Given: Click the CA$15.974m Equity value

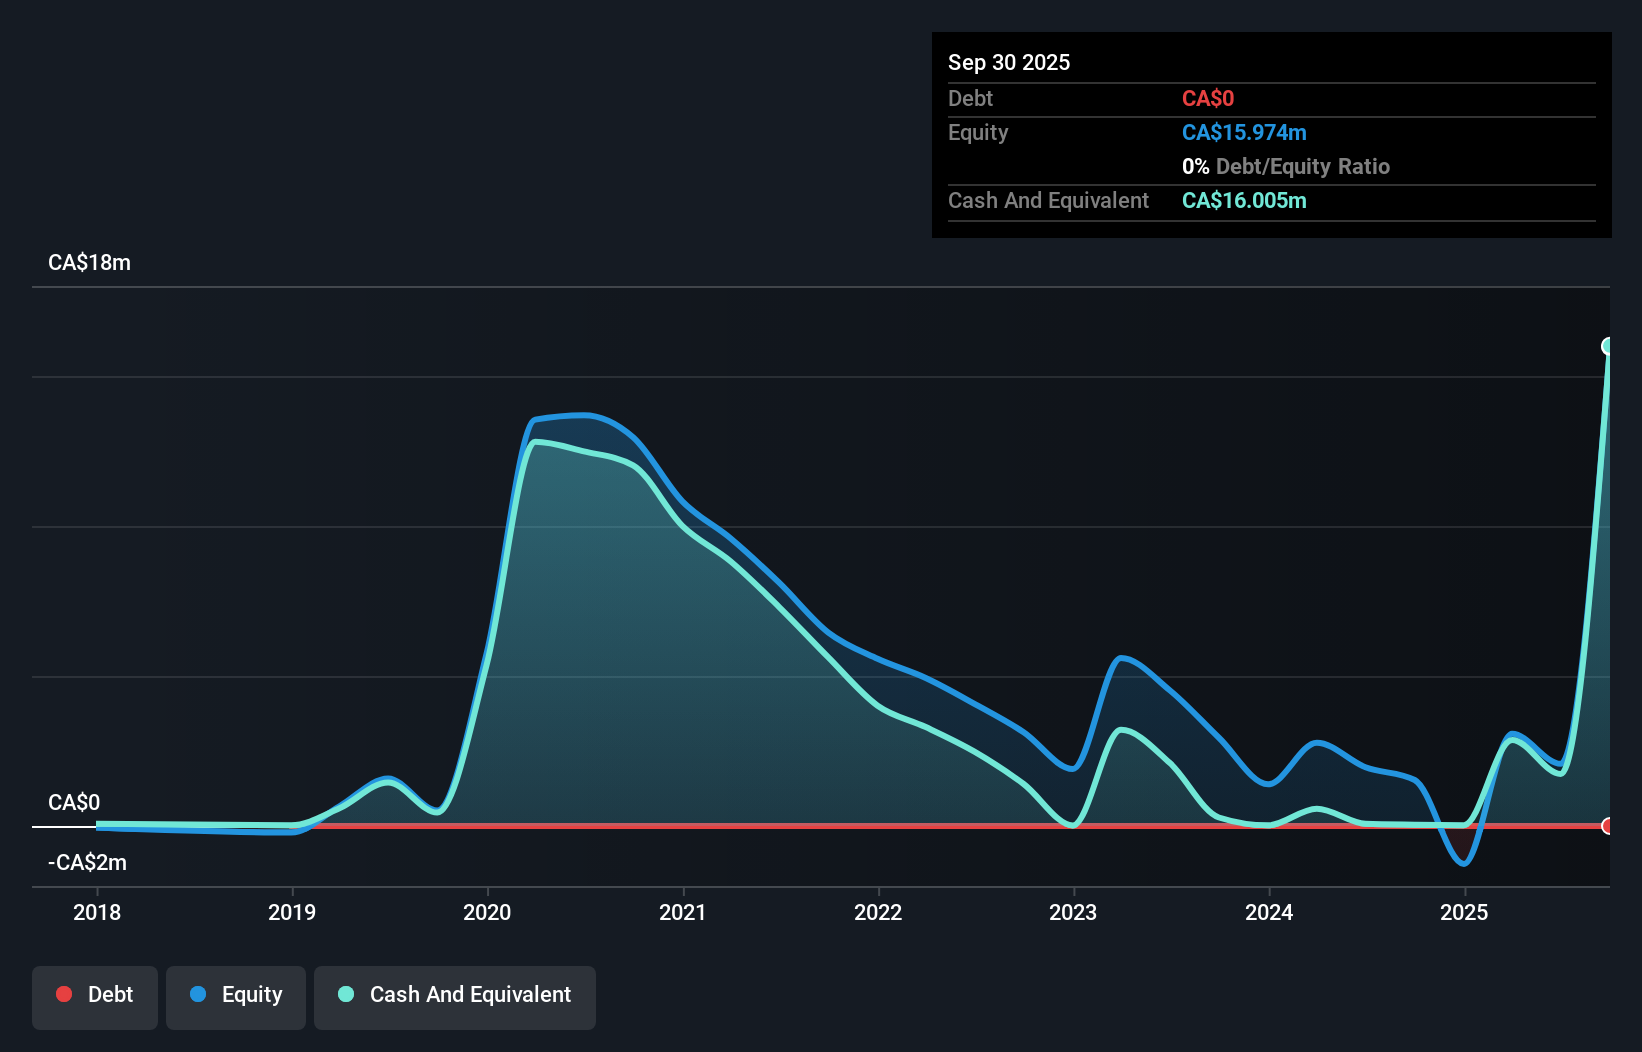Looking at the screenshot, I should (x=1245, y=131).
